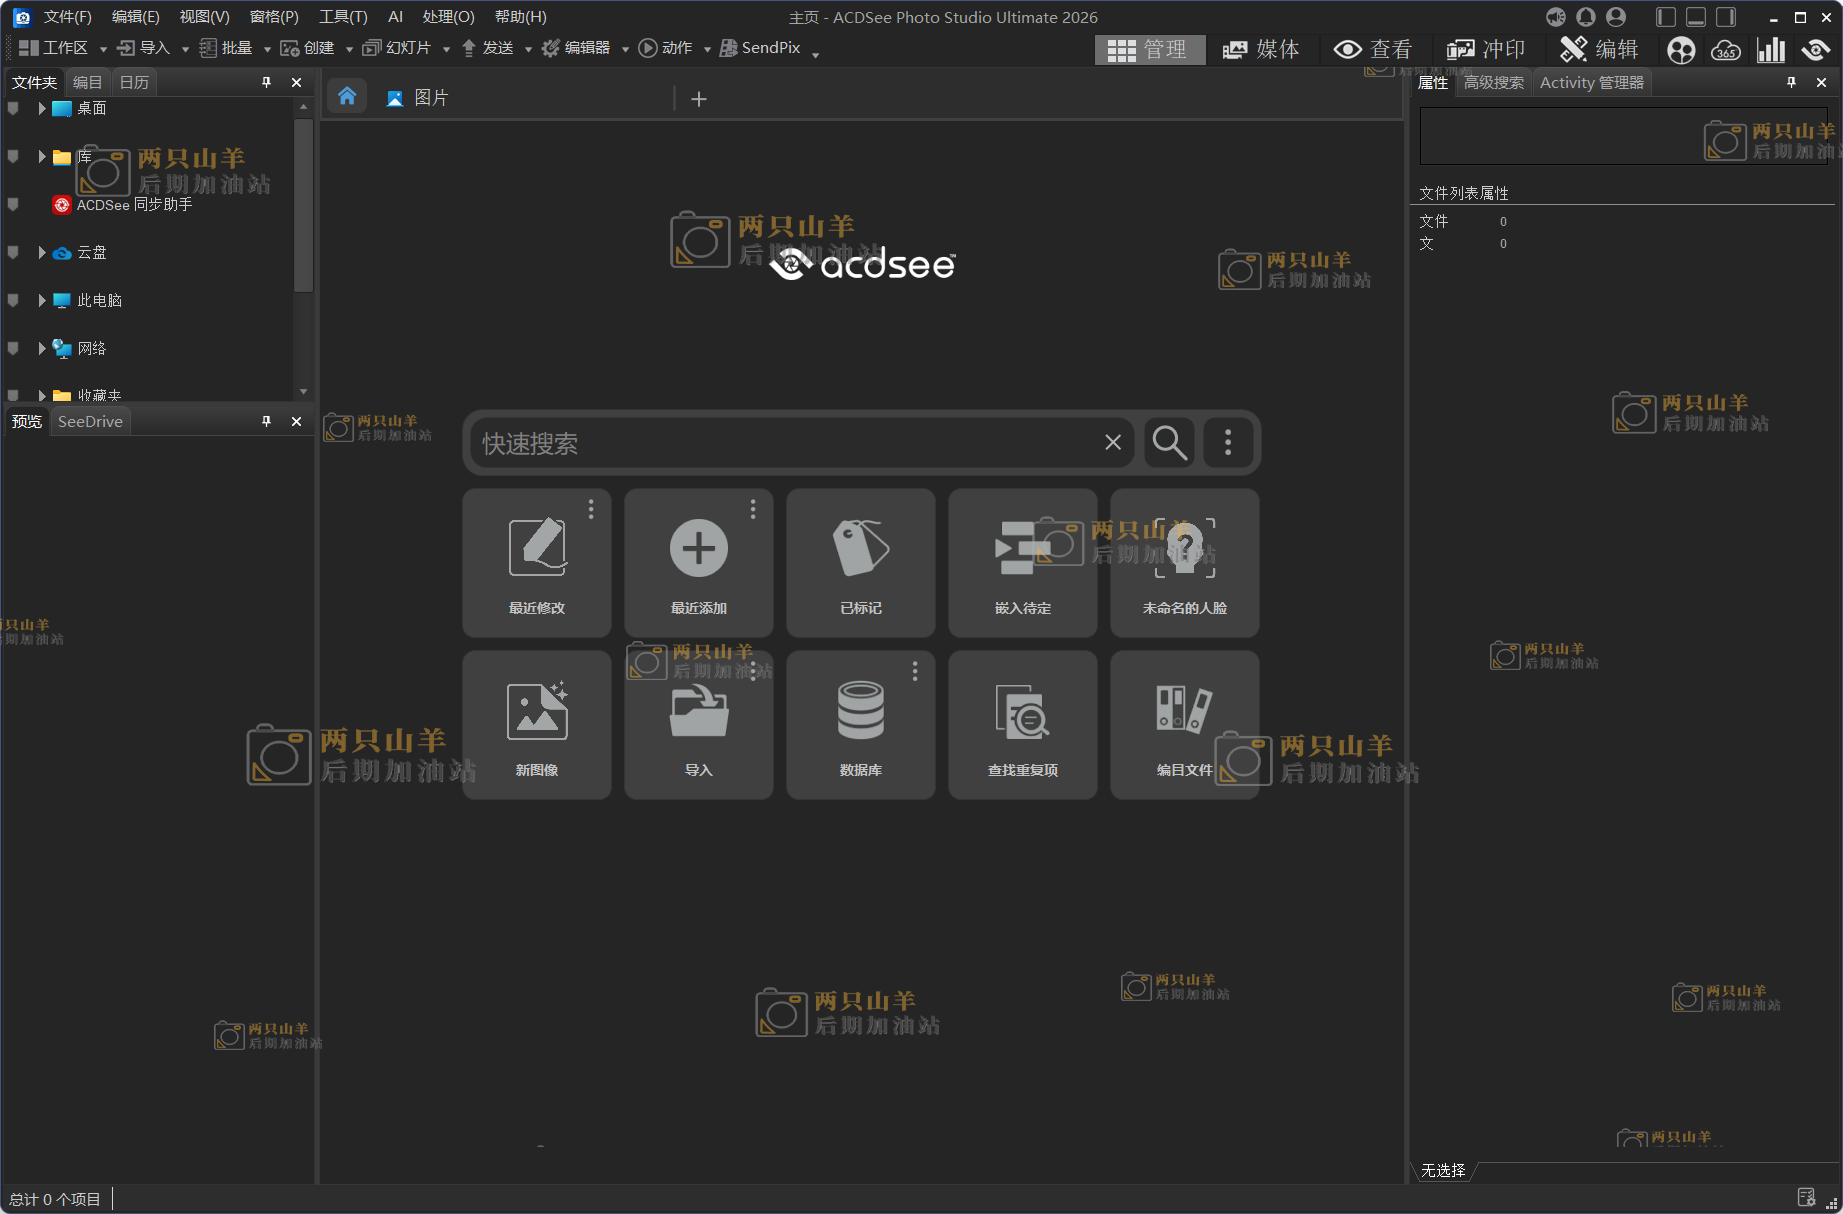Toggle the Easy-Select marker beside 此电脑
This screenshot has width=1843, height=1214.
13,300
